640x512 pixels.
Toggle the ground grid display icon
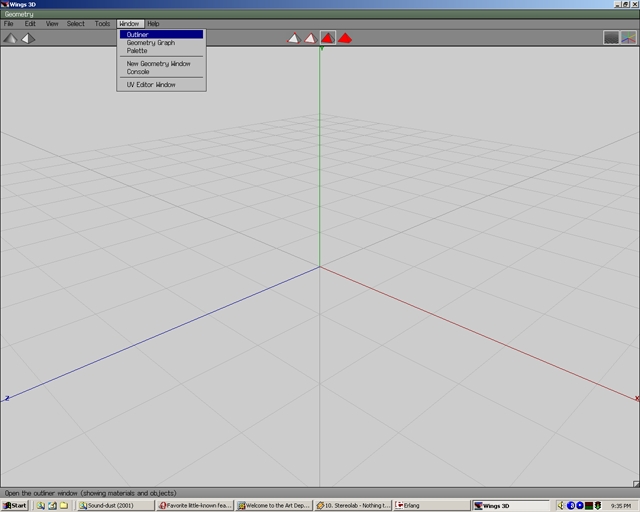[611, 38]
